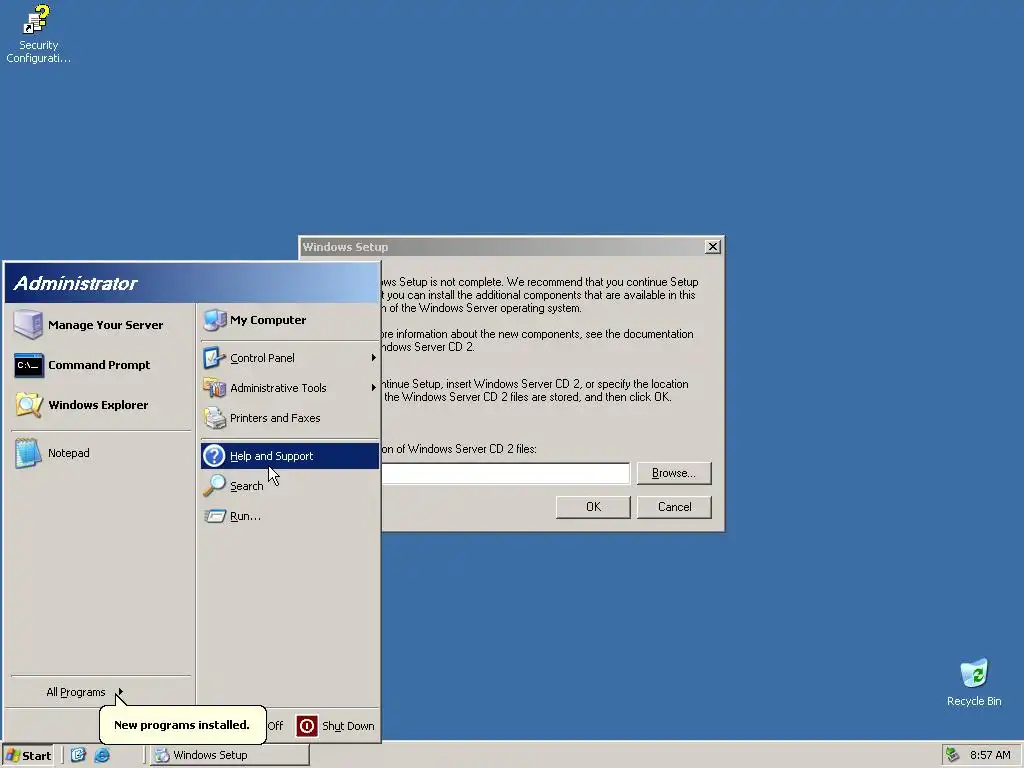This screenshot has width=1024, height=768.
Task: Click the Help and Support question icon
Action: 214,456
